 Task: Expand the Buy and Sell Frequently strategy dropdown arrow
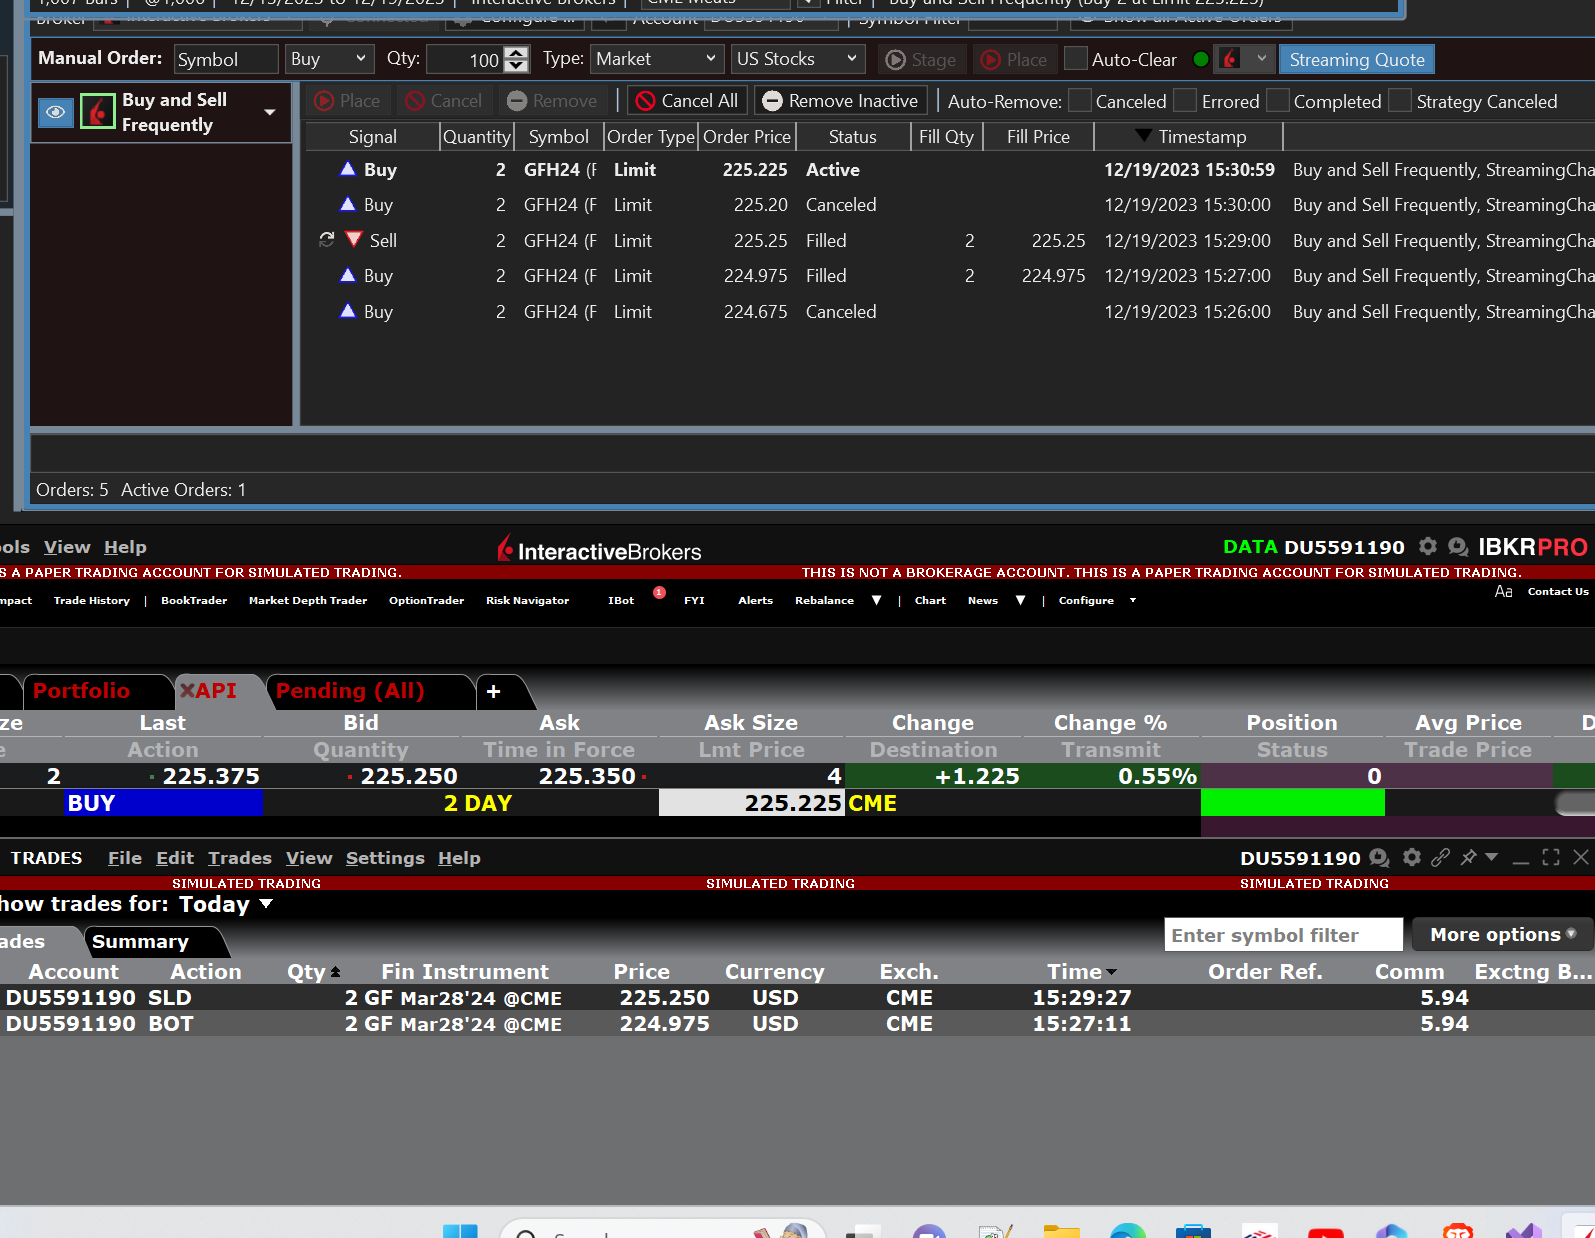[x=270, y=112]
